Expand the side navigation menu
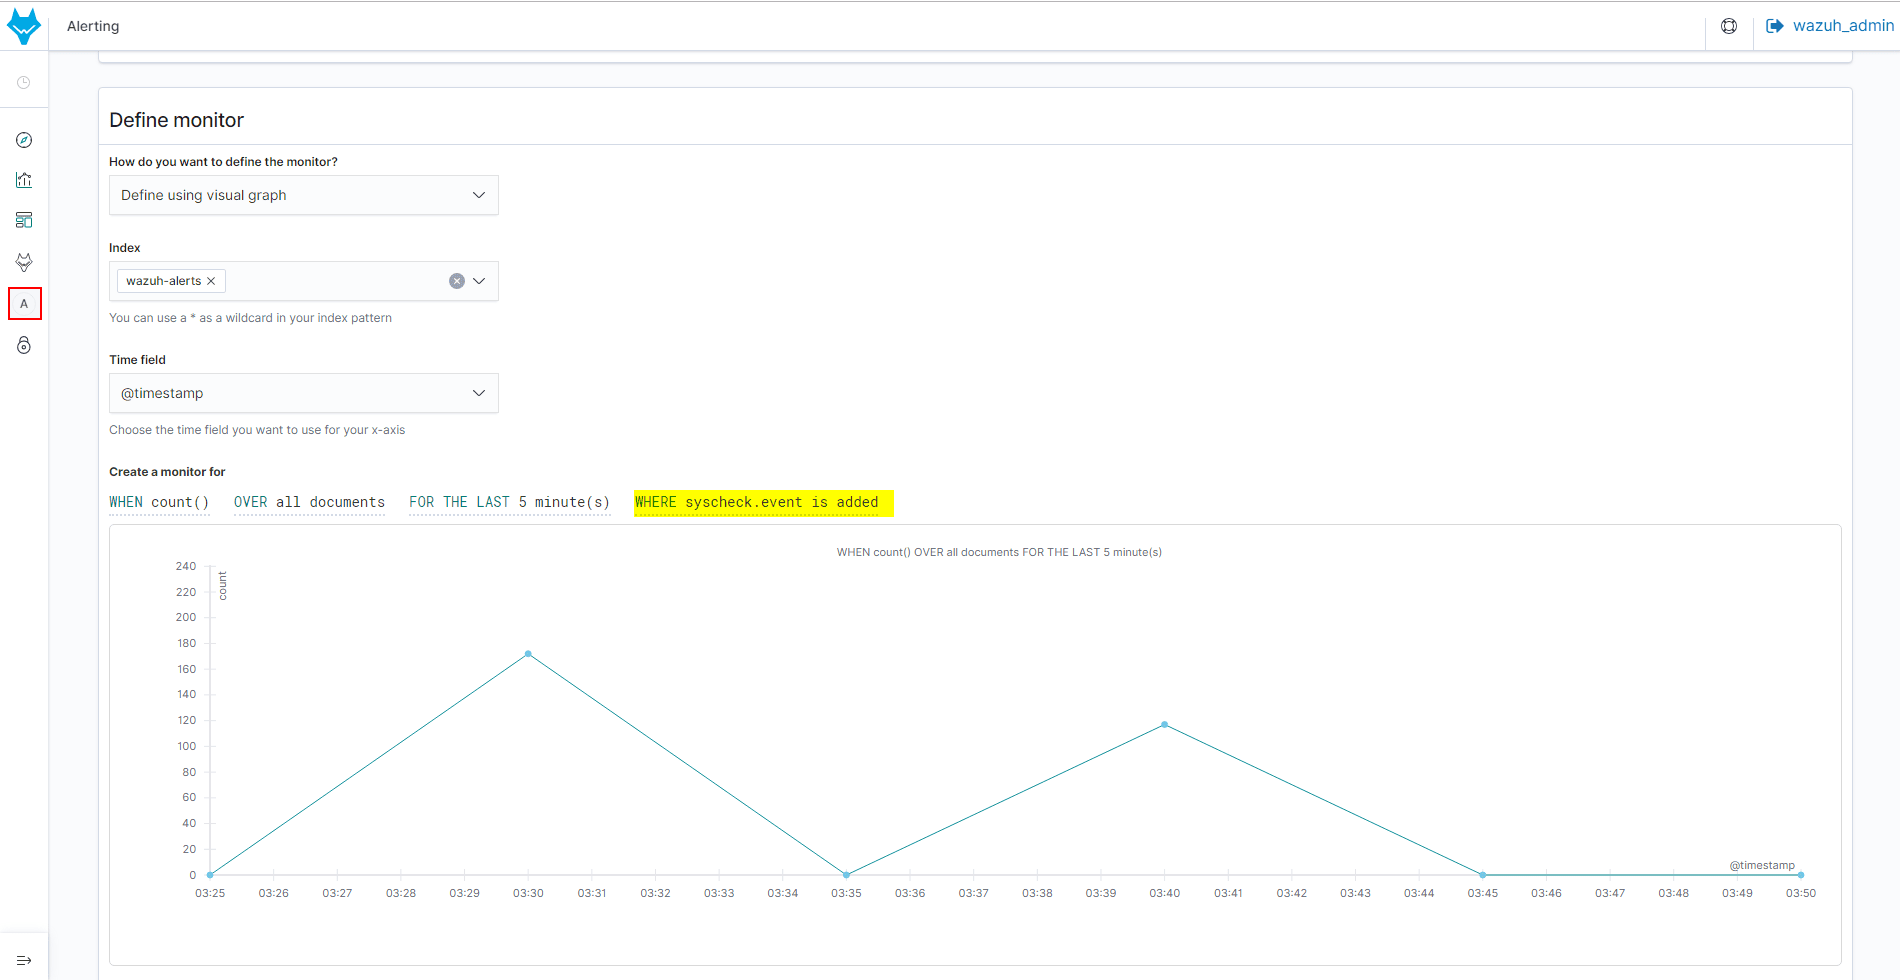 click(24, 960)
